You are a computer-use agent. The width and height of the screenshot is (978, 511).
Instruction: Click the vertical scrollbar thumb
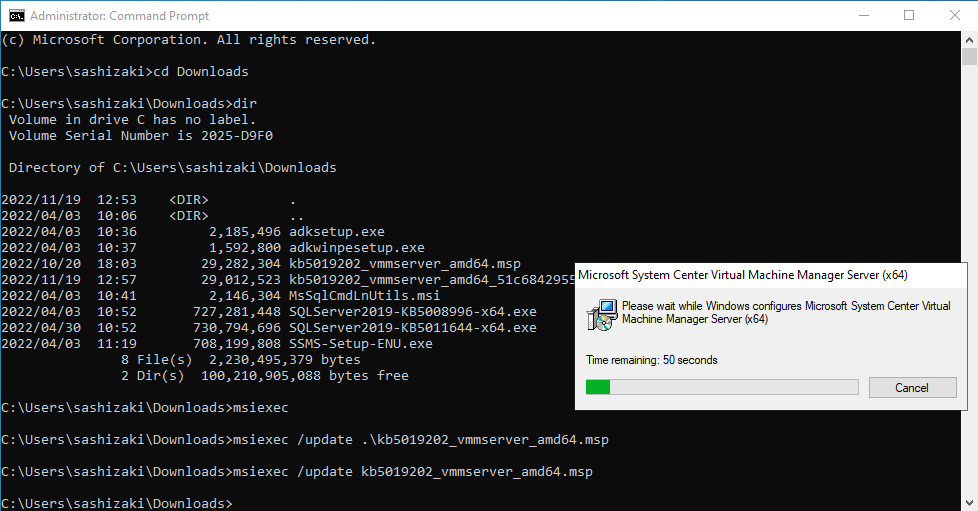(969, 57)
